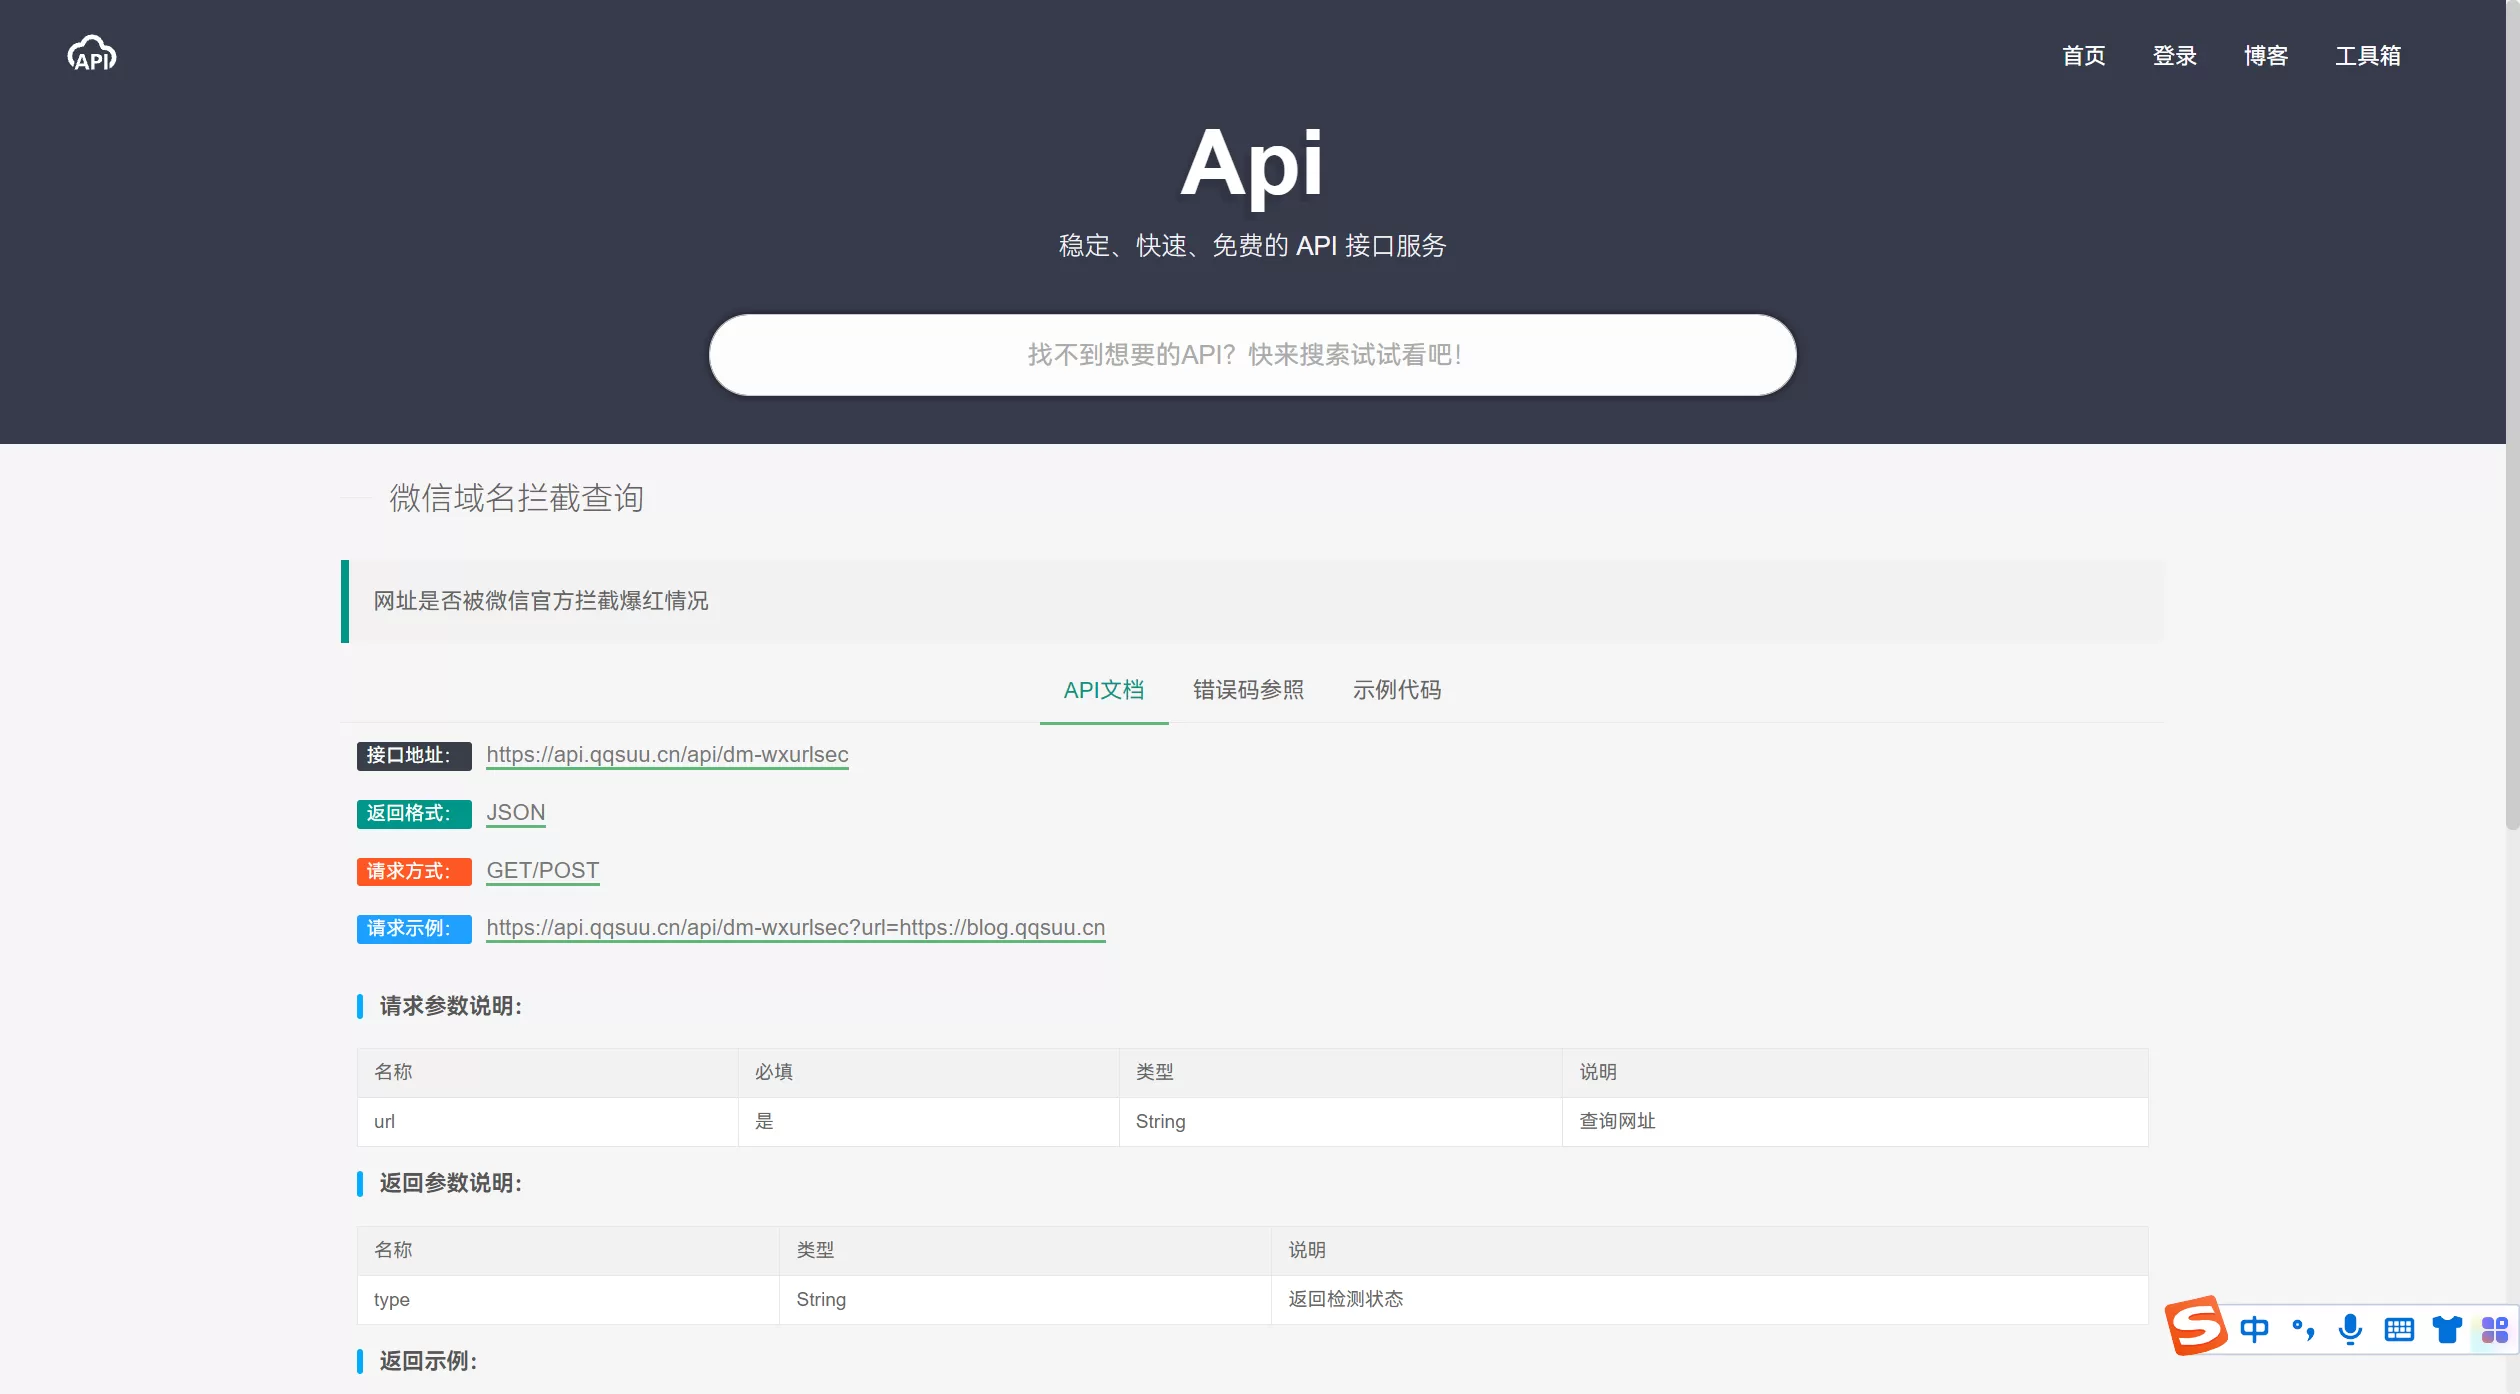Click the page vertical scrollbar thumb
Screen dimensions: 2520x1394
(2511, 415)
